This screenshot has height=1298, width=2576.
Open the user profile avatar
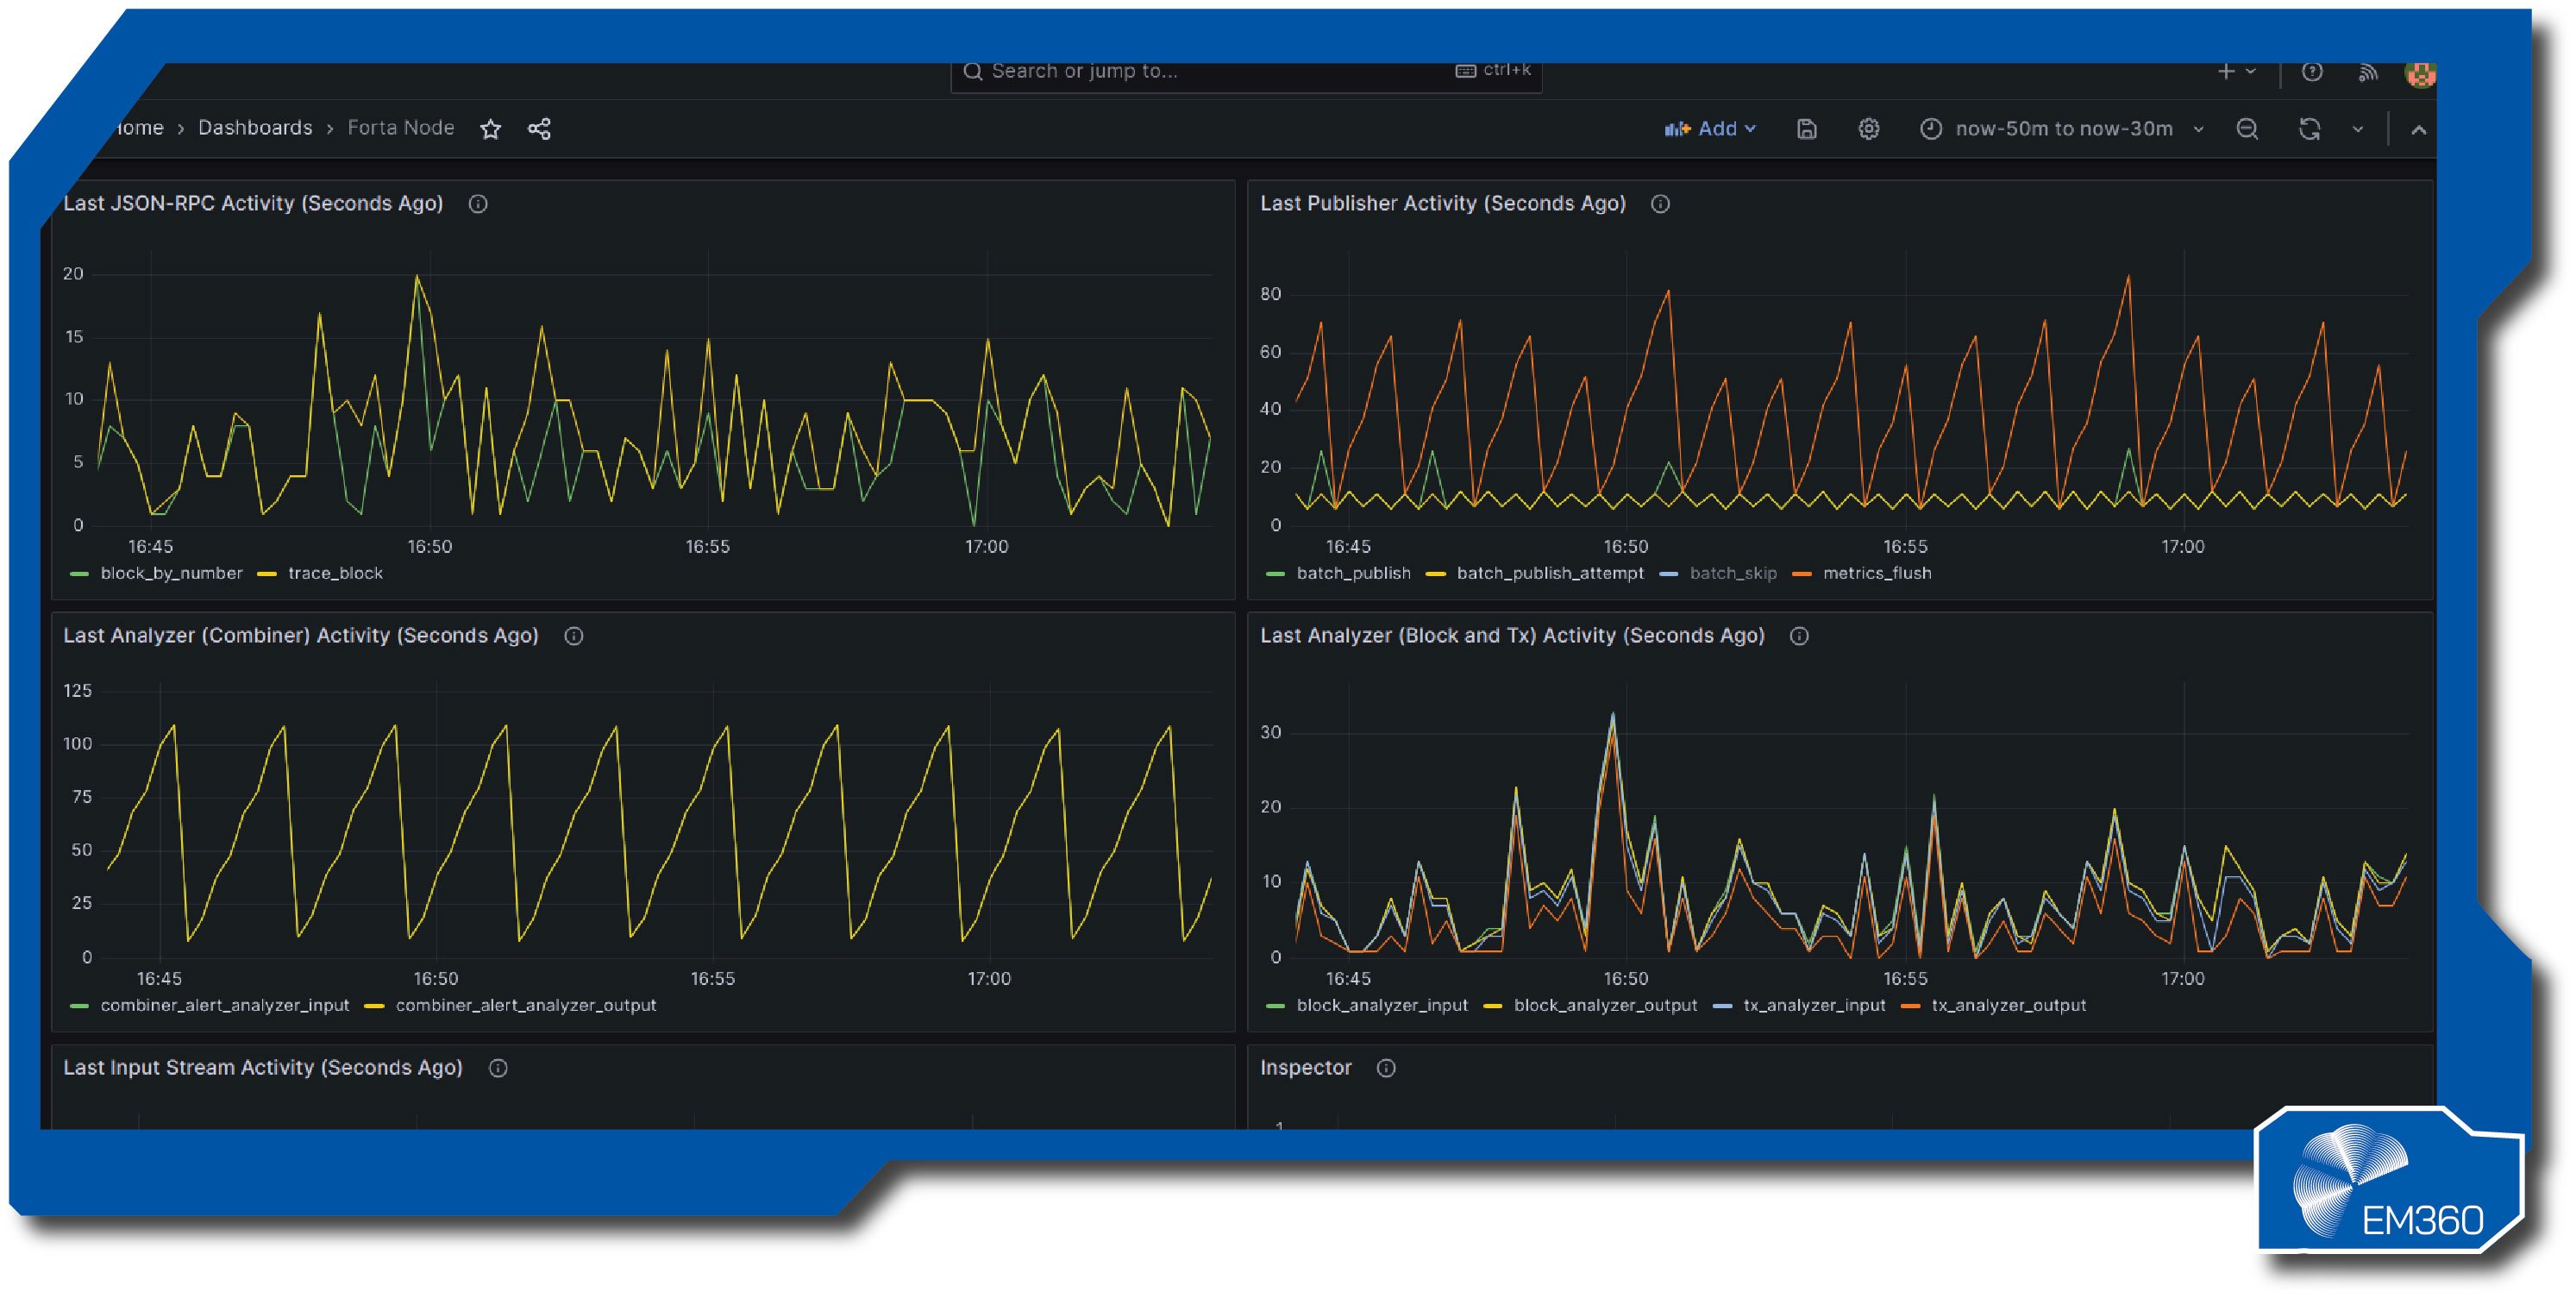(x=2421, y=71)
